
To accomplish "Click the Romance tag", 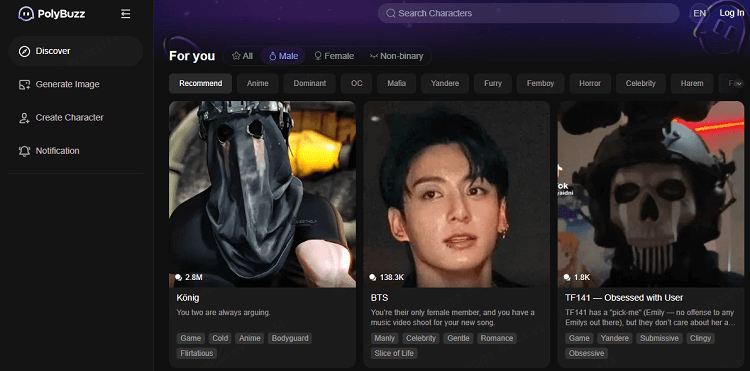I will (x=496, y=338).
